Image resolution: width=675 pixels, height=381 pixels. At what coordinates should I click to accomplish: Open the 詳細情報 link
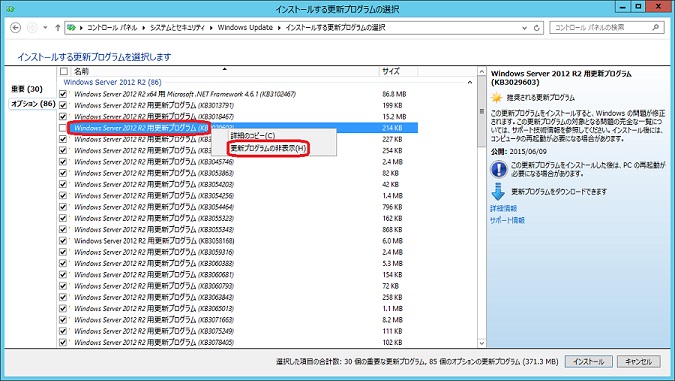pos(503,208)
